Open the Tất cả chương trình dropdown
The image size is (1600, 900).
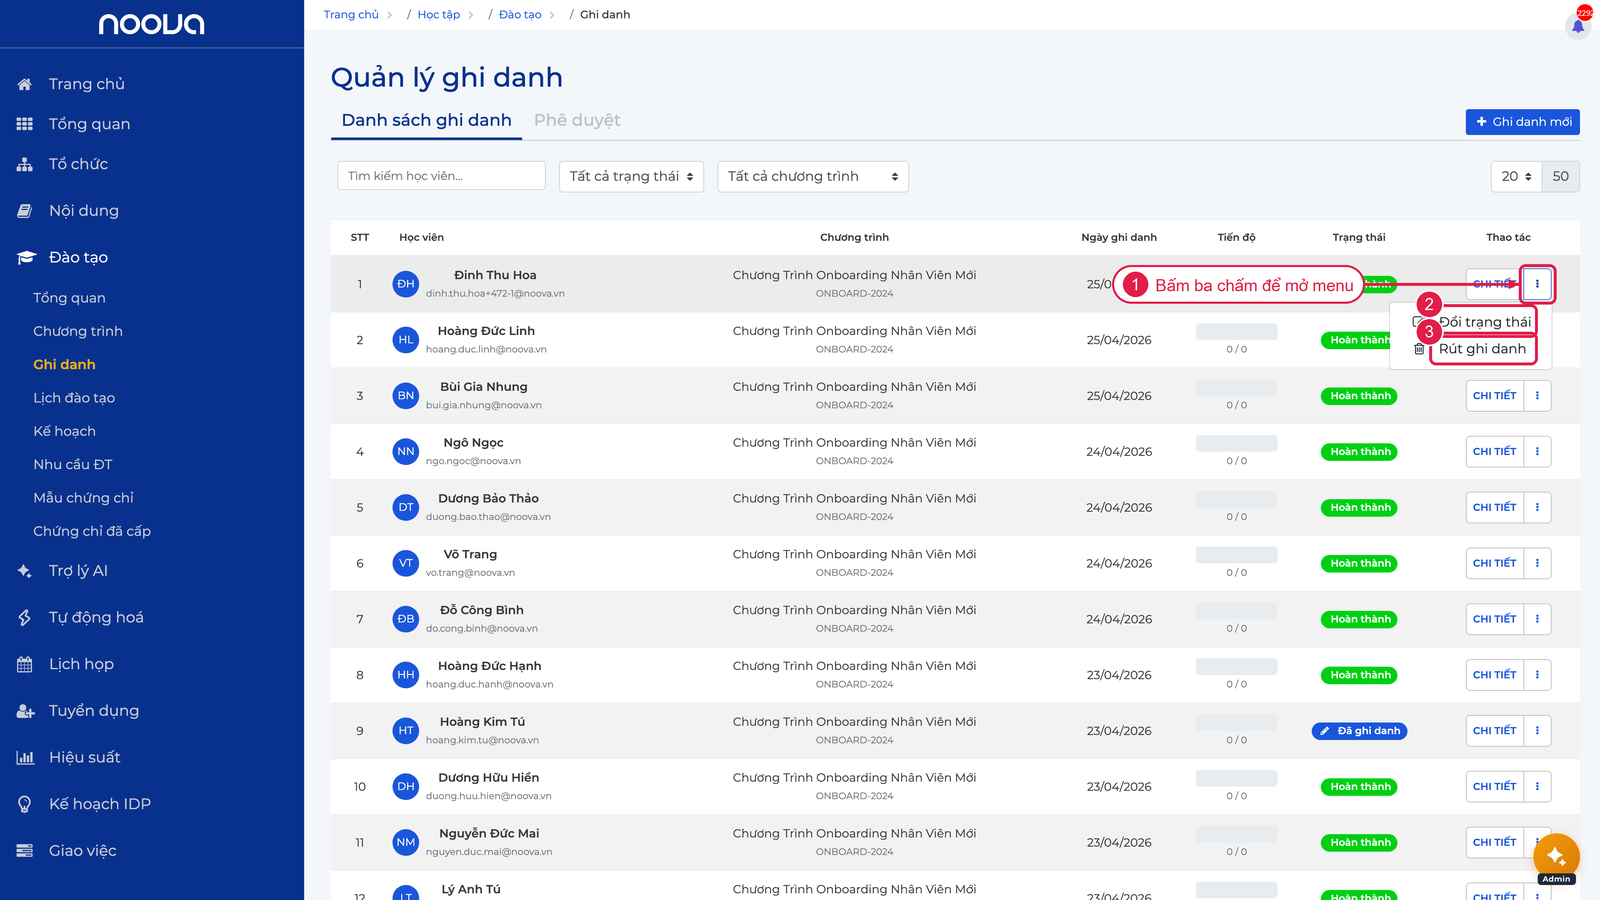[813, 176]
